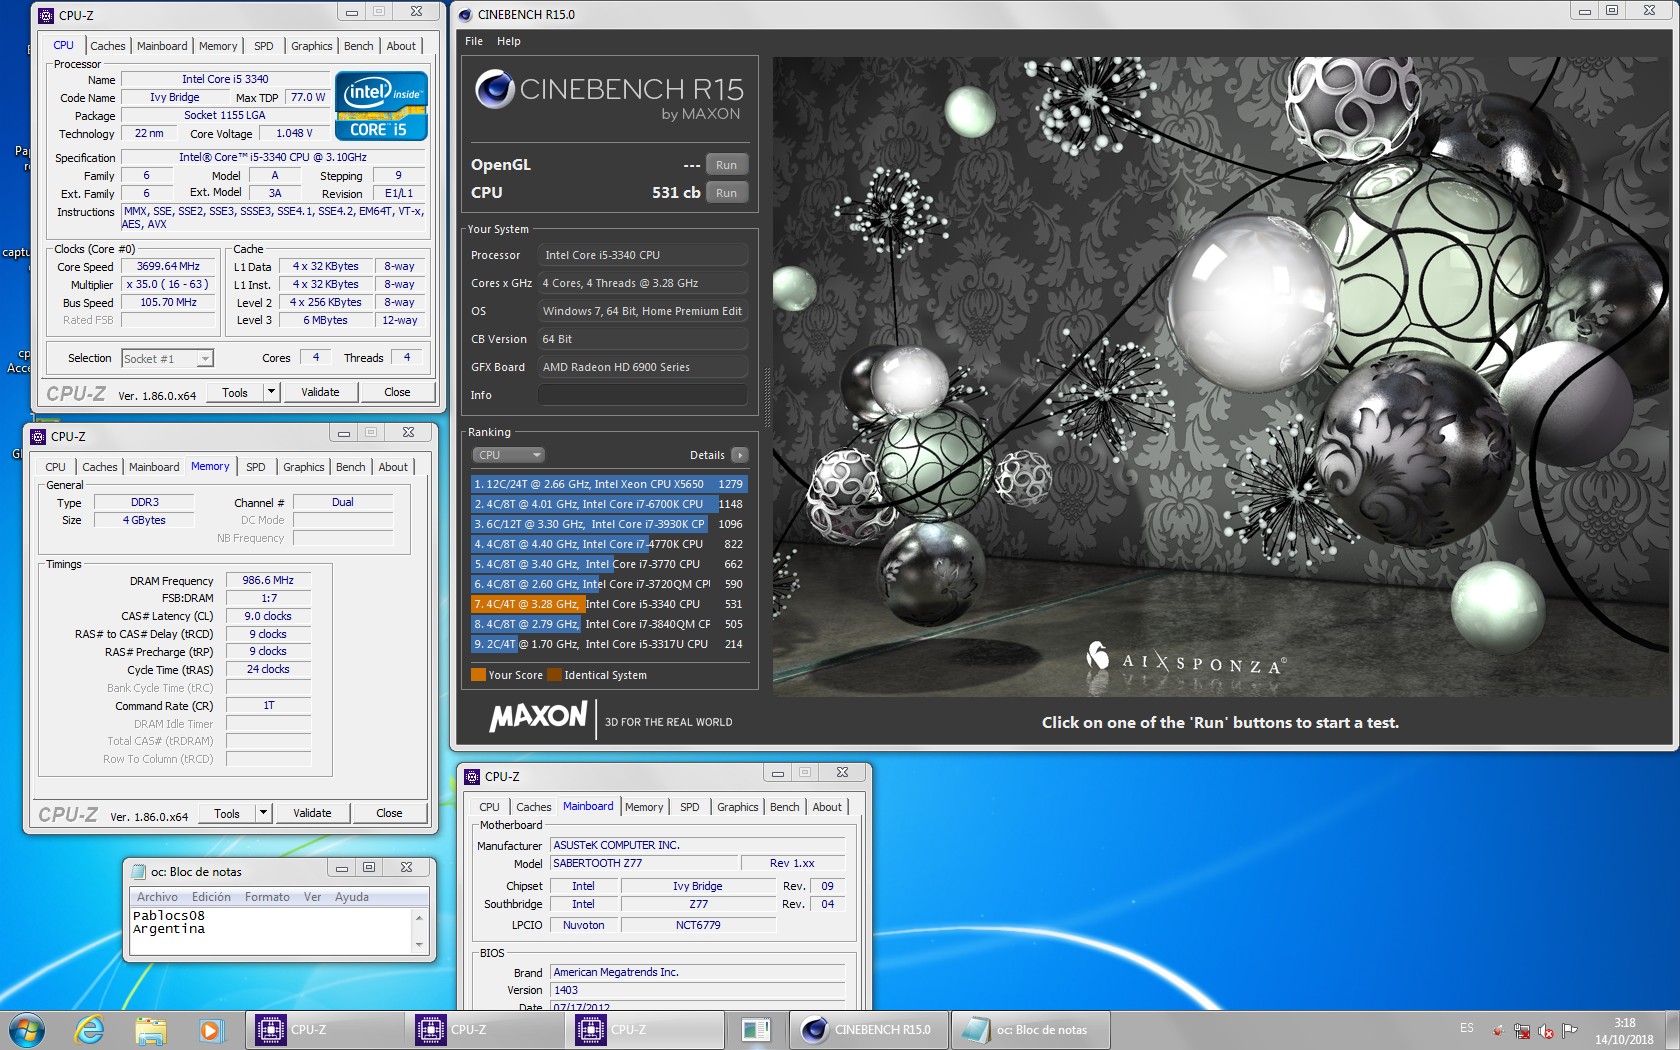Viewport: 1680px width, 1050px height.
Task: Click the Info field in Your System
Action: pos(643,395)
